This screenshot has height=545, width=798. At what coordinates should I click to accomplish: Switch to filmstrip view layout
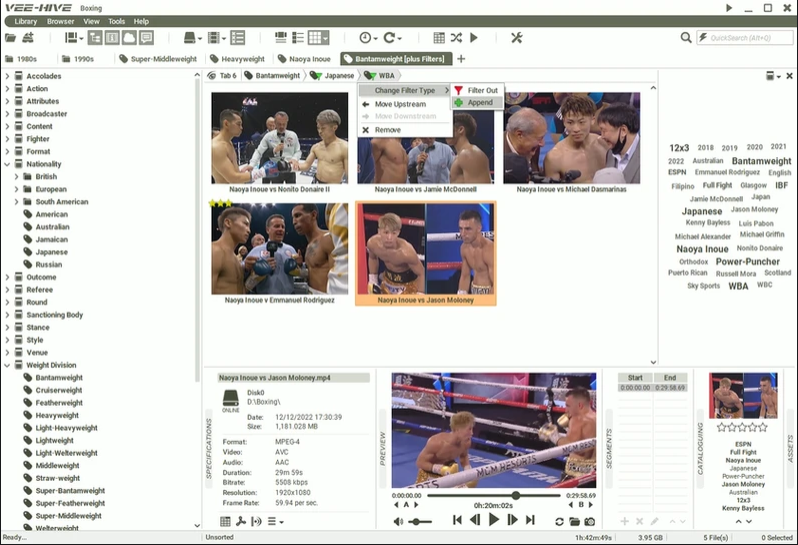pyautogui.click(x=280, y=38)
